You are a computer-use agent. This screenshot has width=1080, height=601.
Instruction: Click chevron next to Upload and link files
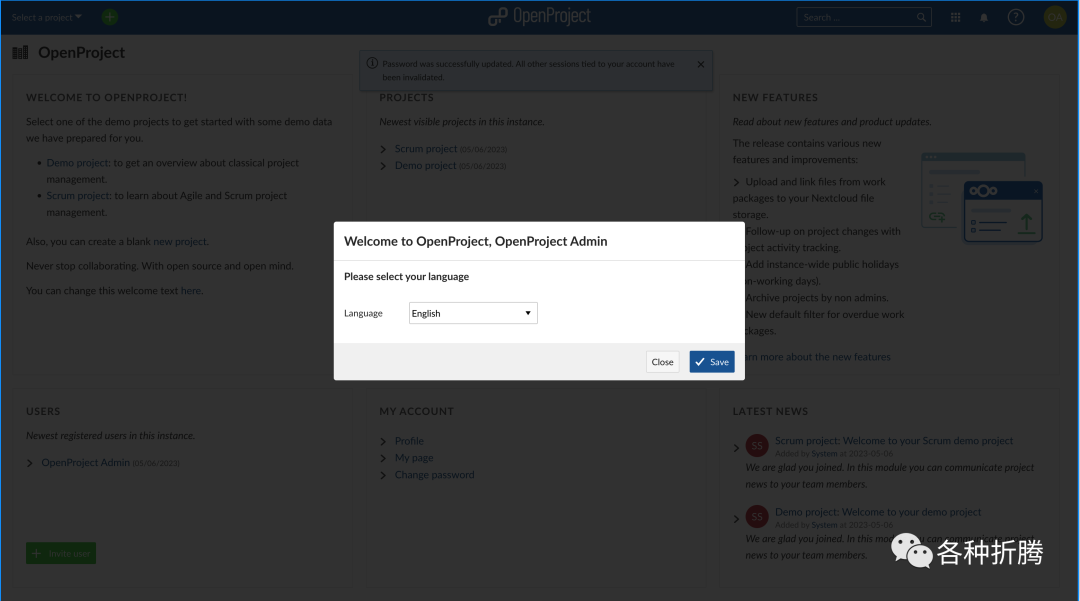tap(736, 182)
